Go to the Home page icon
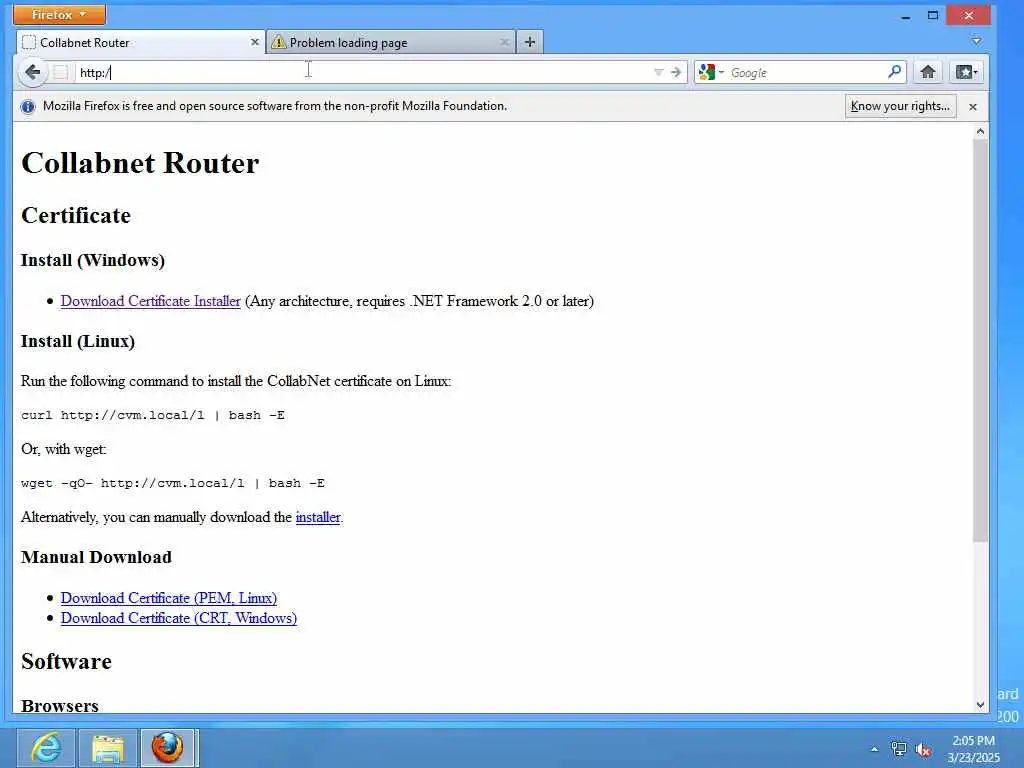1024x768 pixels. tap(927, 72)
